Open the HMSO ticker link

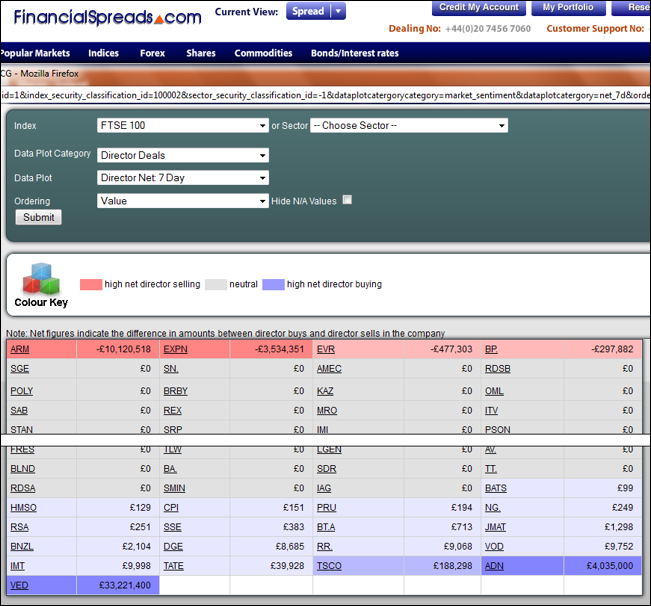coord(23,507)
